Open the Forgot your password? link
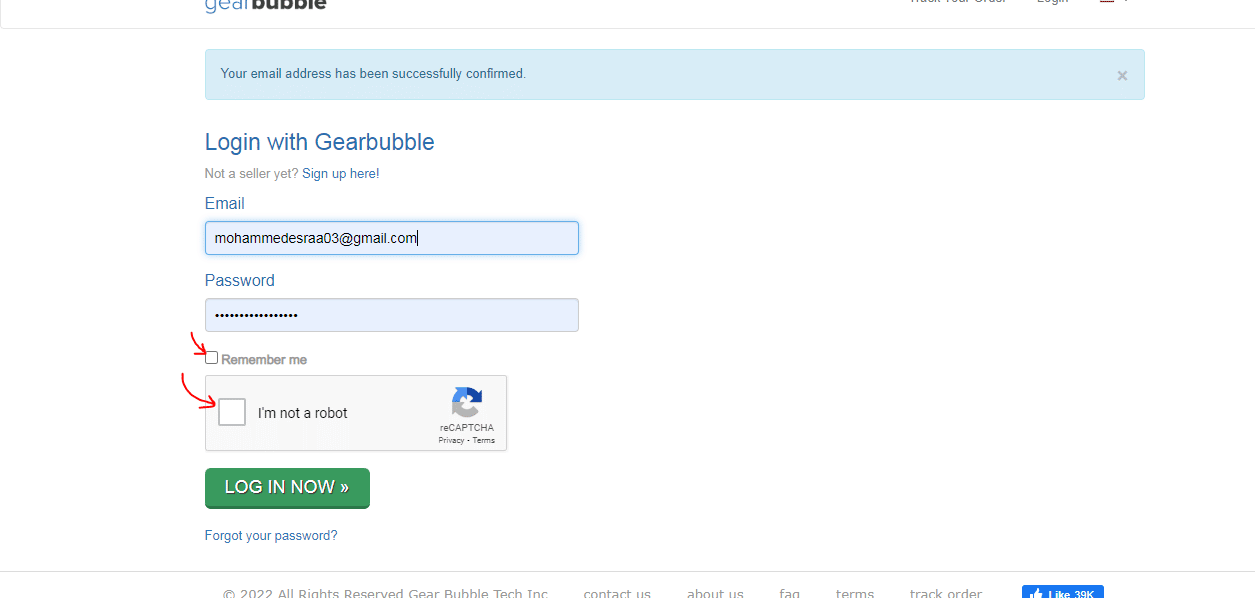 [271, 535]
